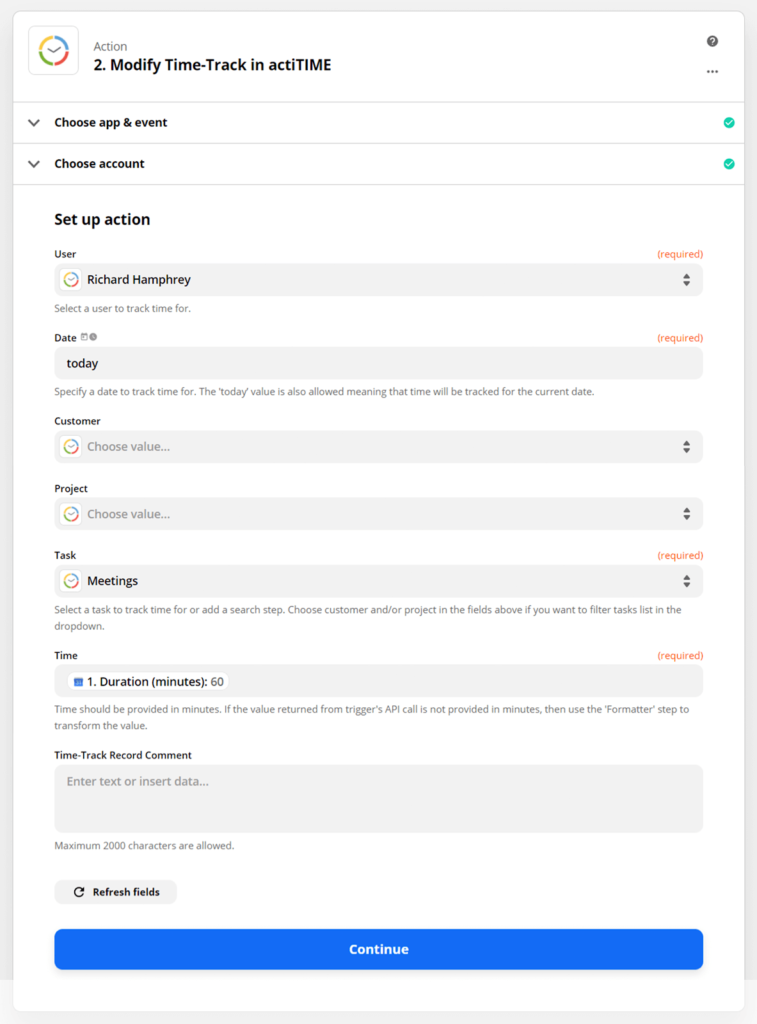Screen dimensions: 757x1024
Task: Open the User selection dropdown
Action: click(x=687, y=280)
